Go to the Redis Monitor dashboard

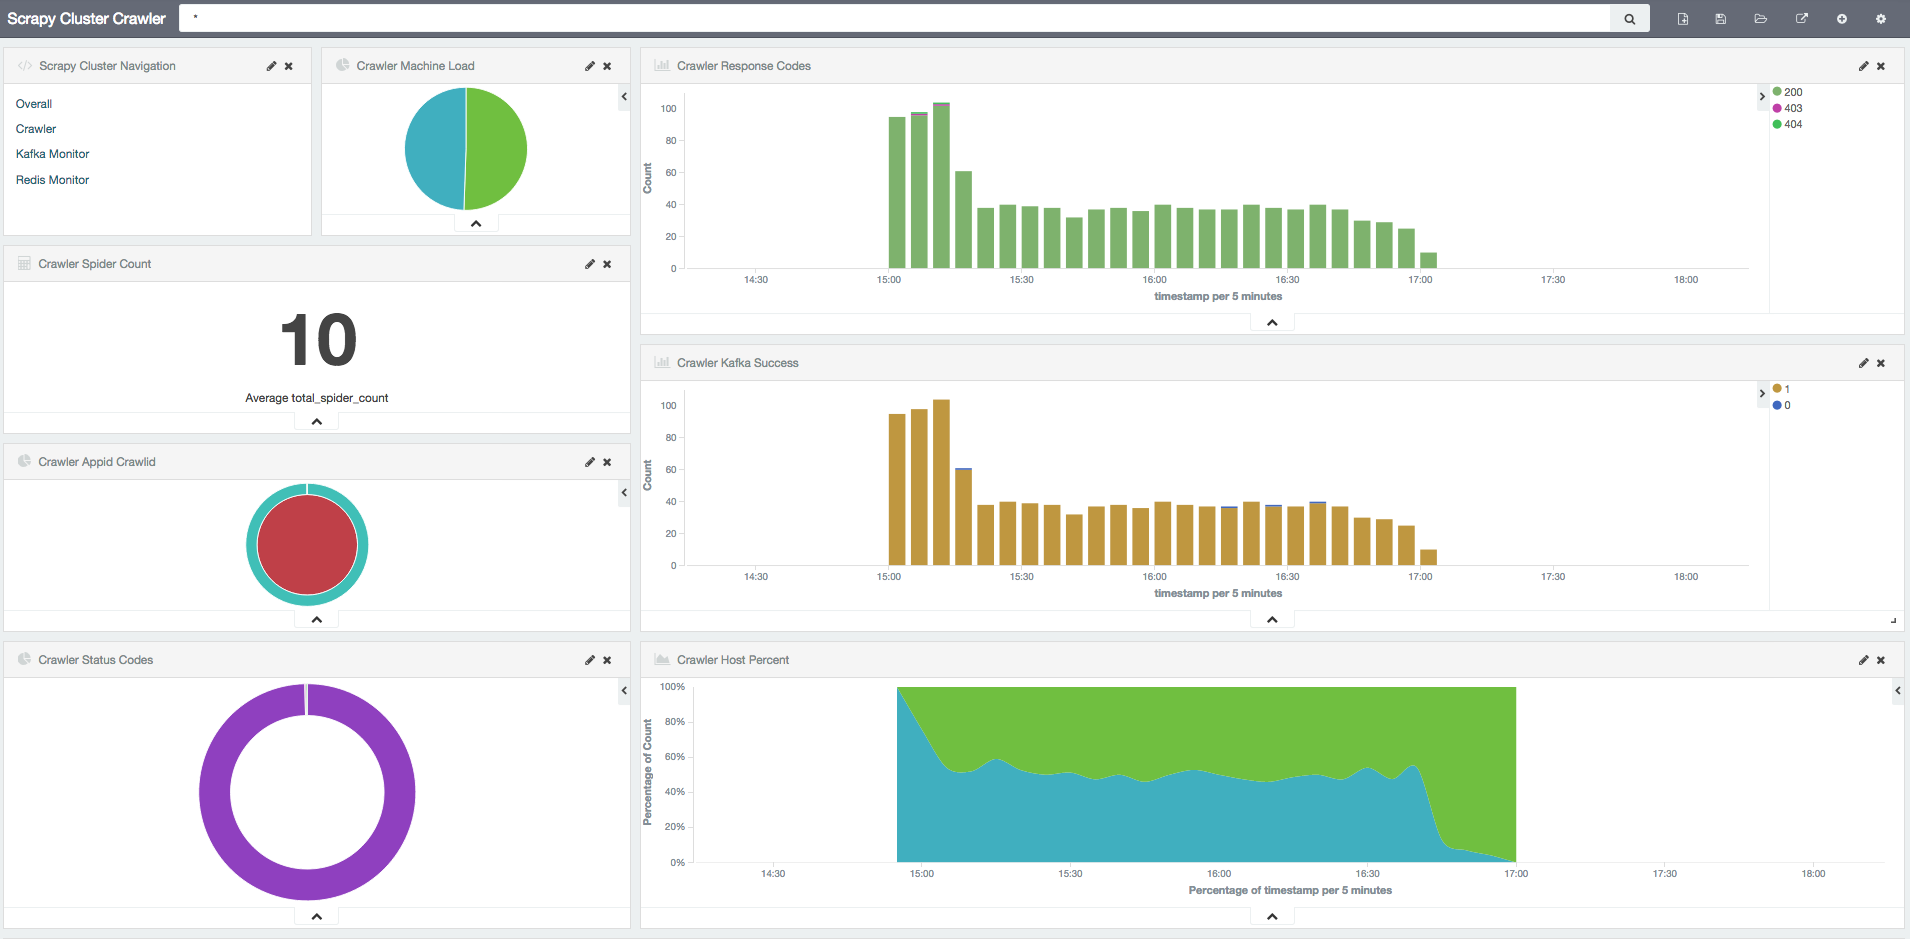[x=52, y=180]
